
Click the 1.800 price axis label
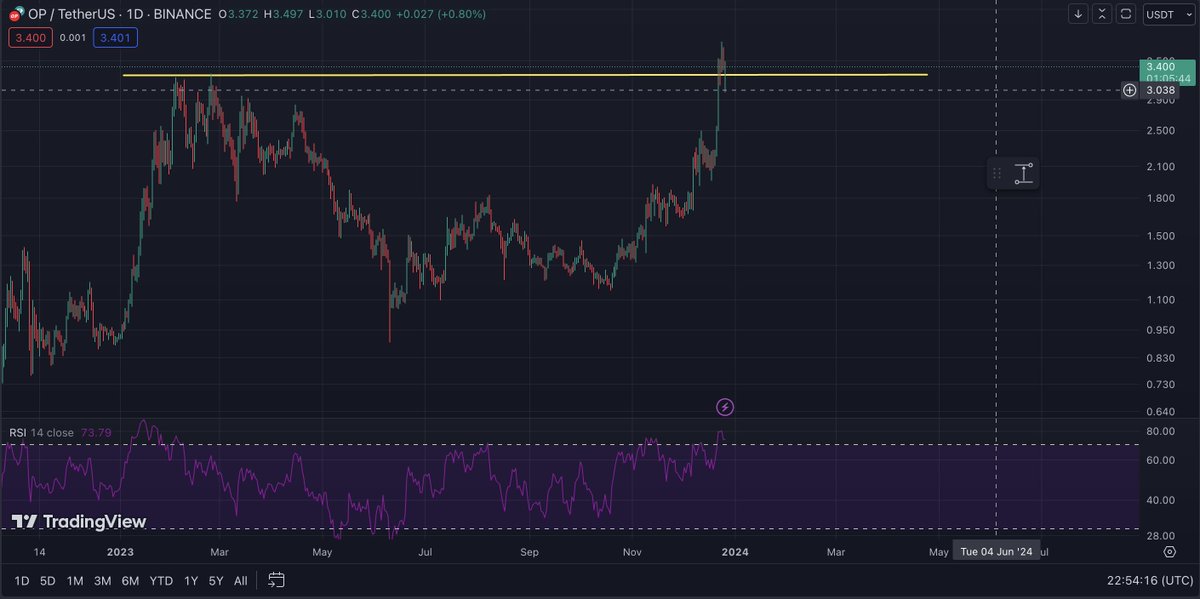pos(1161,197)
